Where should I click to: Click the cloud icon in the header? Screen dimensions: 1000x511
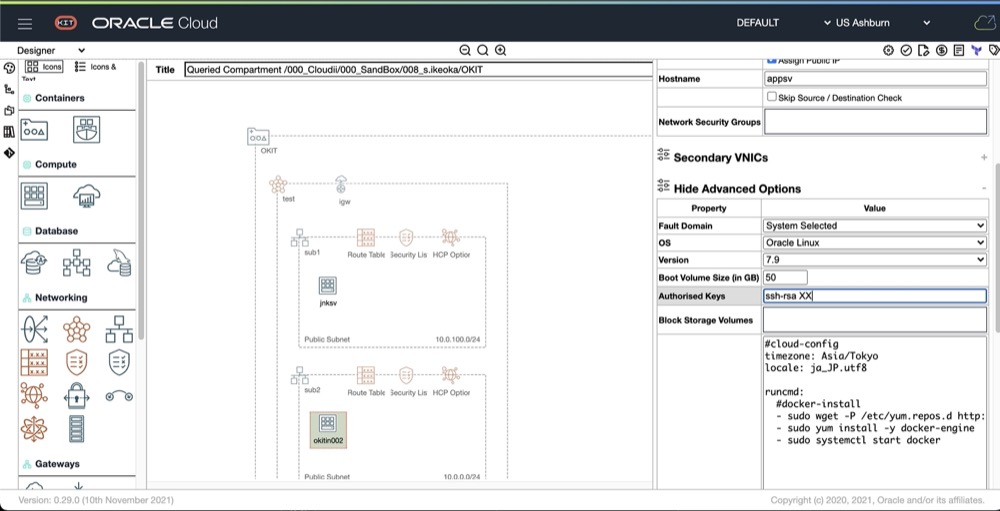coord(985,23)
